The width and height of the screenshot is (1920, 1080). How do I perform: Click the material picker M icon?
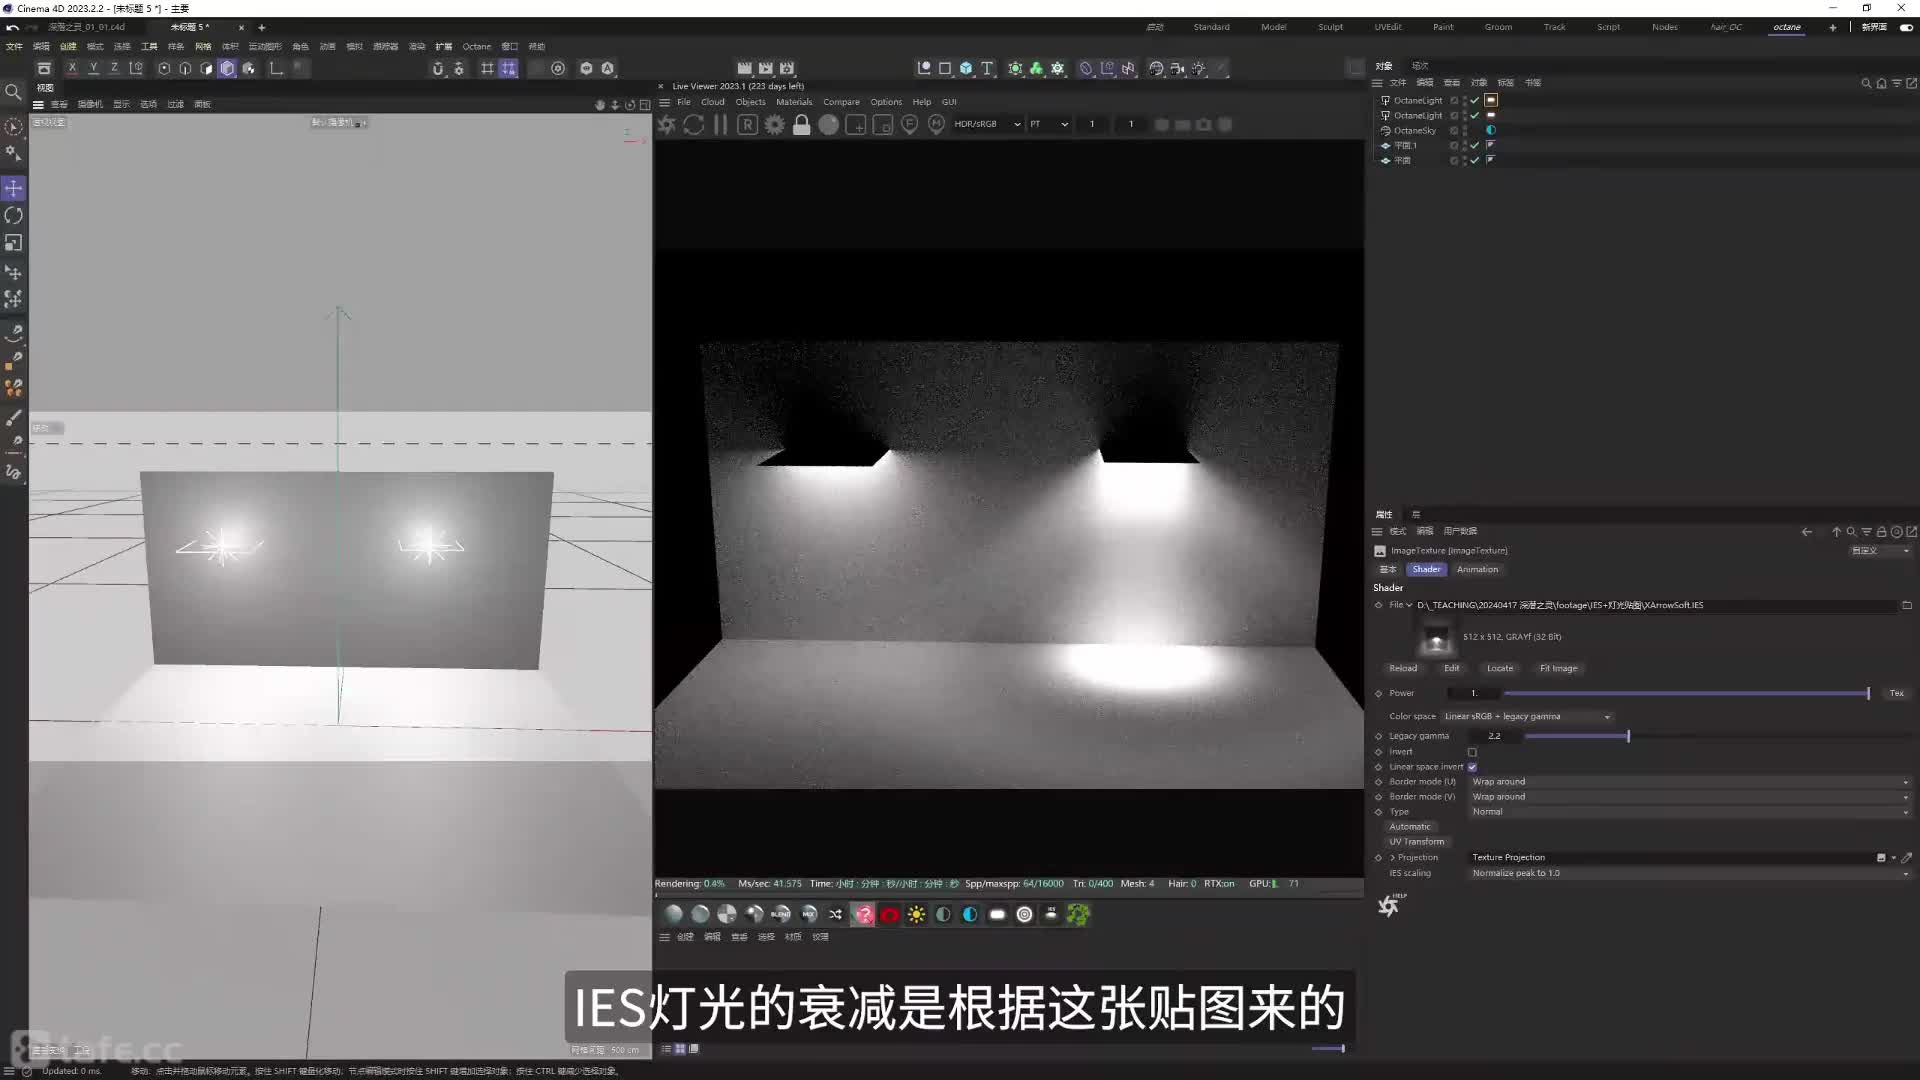pos(936,125)
